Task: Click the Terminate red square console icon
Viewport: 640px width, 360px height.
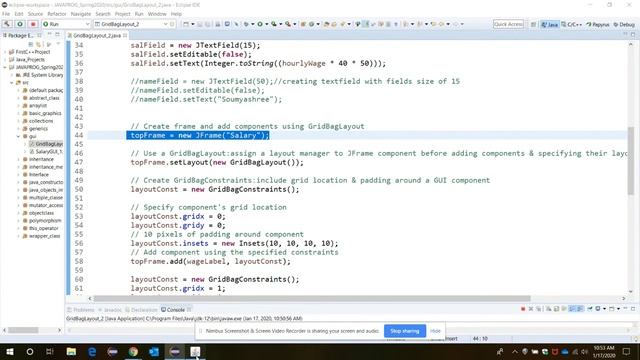Action: click(x=523, y=309)
